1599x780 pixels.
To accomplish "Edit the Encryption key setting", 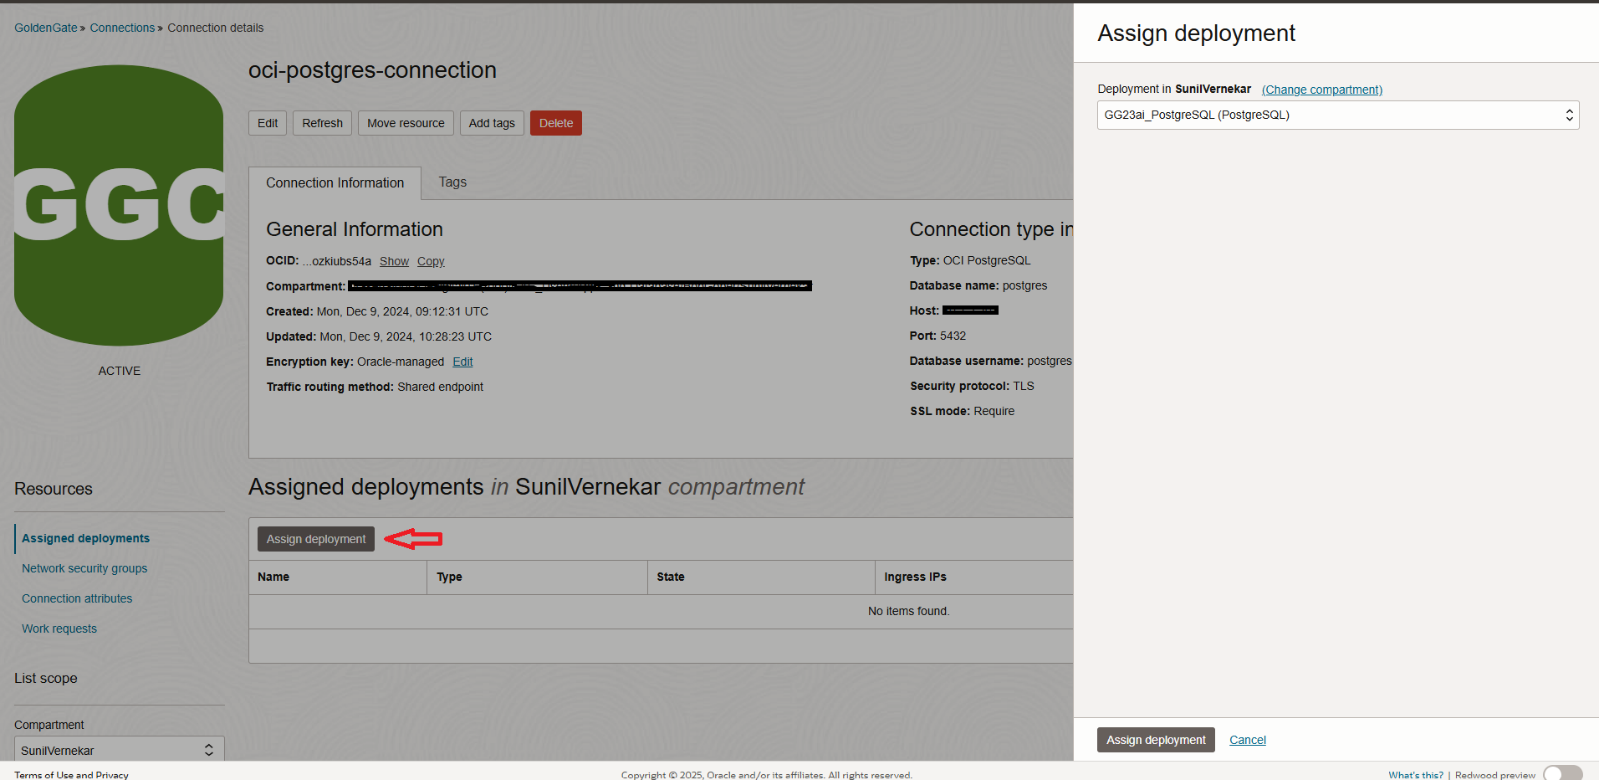I will 462,362.
